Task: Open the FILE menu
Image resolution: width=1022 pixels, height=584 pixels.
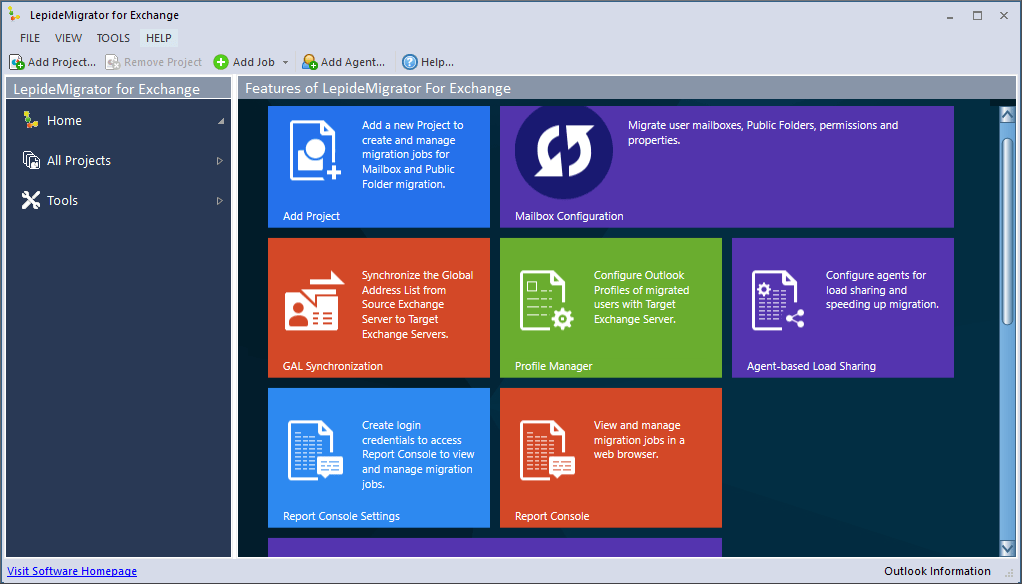Action: (30, 38)
